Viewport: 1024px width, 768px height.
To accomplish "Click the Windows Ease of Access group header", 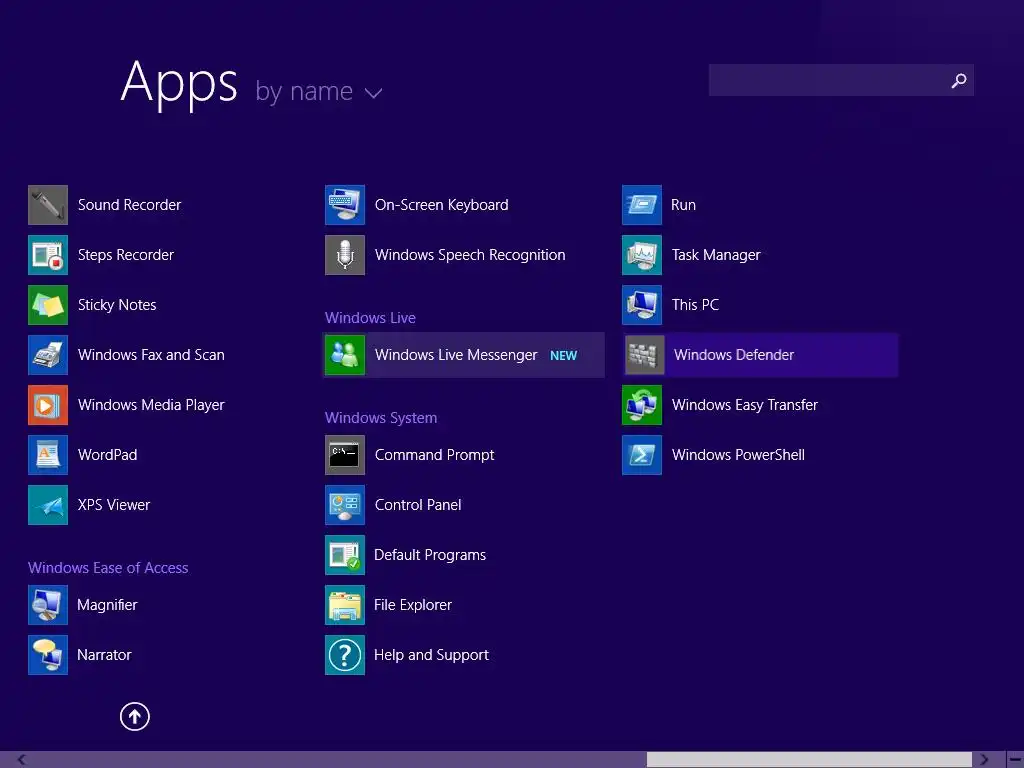I will 108,568.
